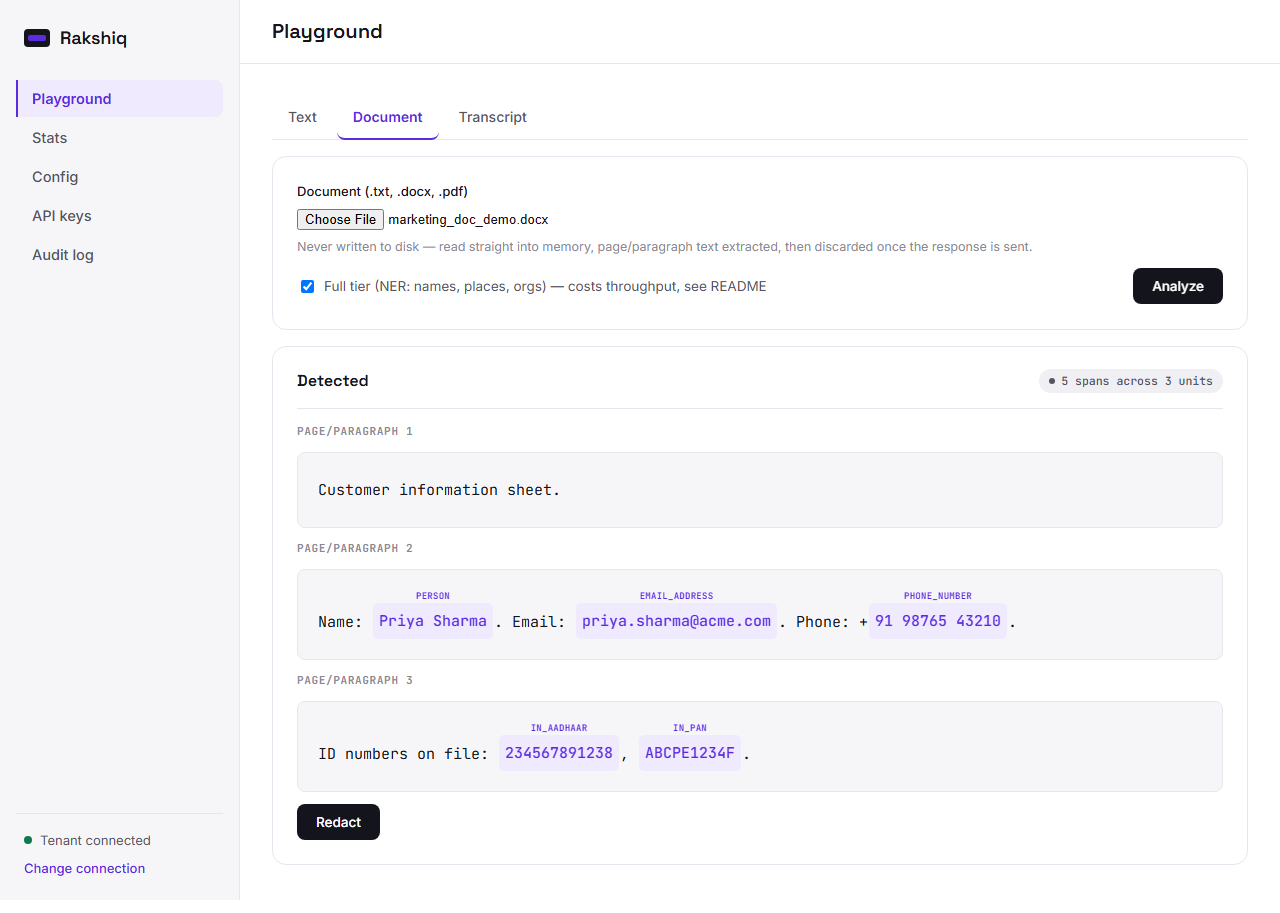
Task: Click the Rakshiq brand name
Action: pyautogui.click(x=93, y=39)
